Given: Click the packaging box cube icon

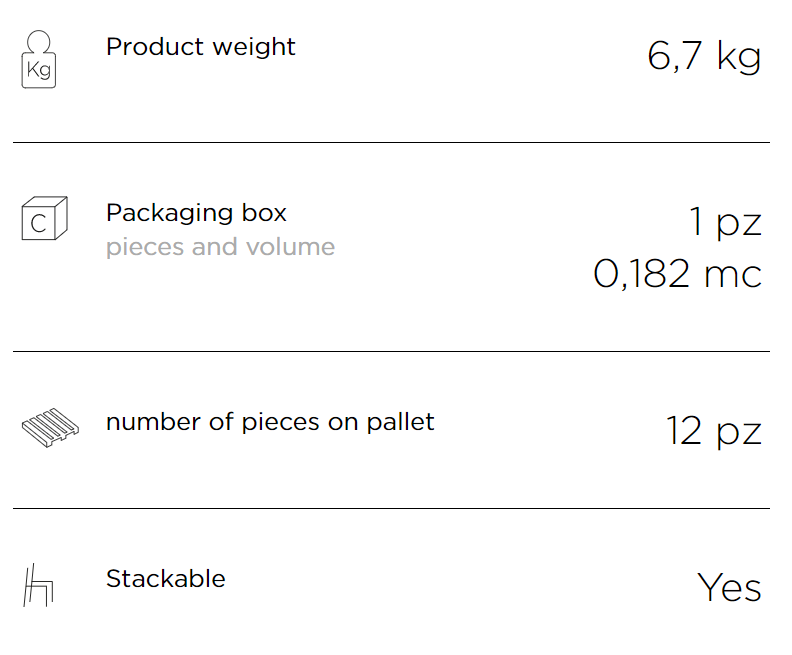Looking at the screenshot, I should [x=44, y=218].
